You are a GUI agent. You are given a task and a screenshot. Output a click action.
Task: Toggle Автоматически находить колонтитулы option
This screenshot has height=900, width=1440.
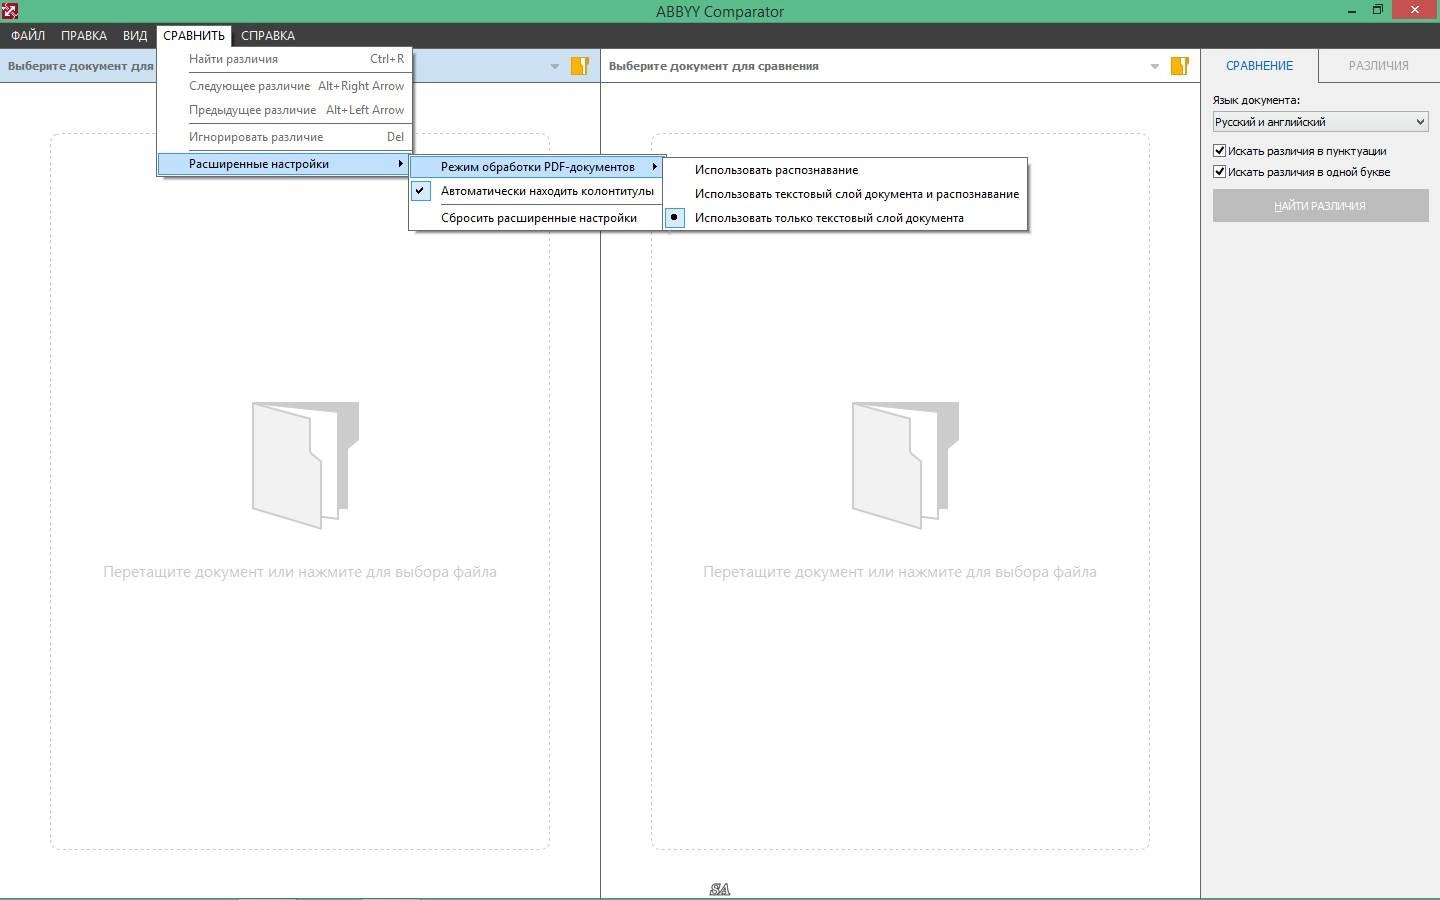pos(536,191)
